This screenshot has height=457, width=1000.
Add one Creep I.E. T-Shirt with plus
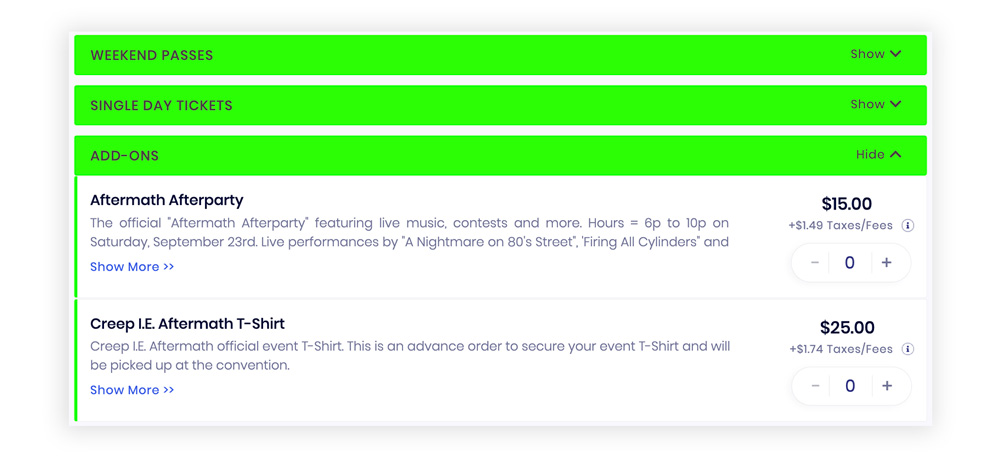coord(886,386)
